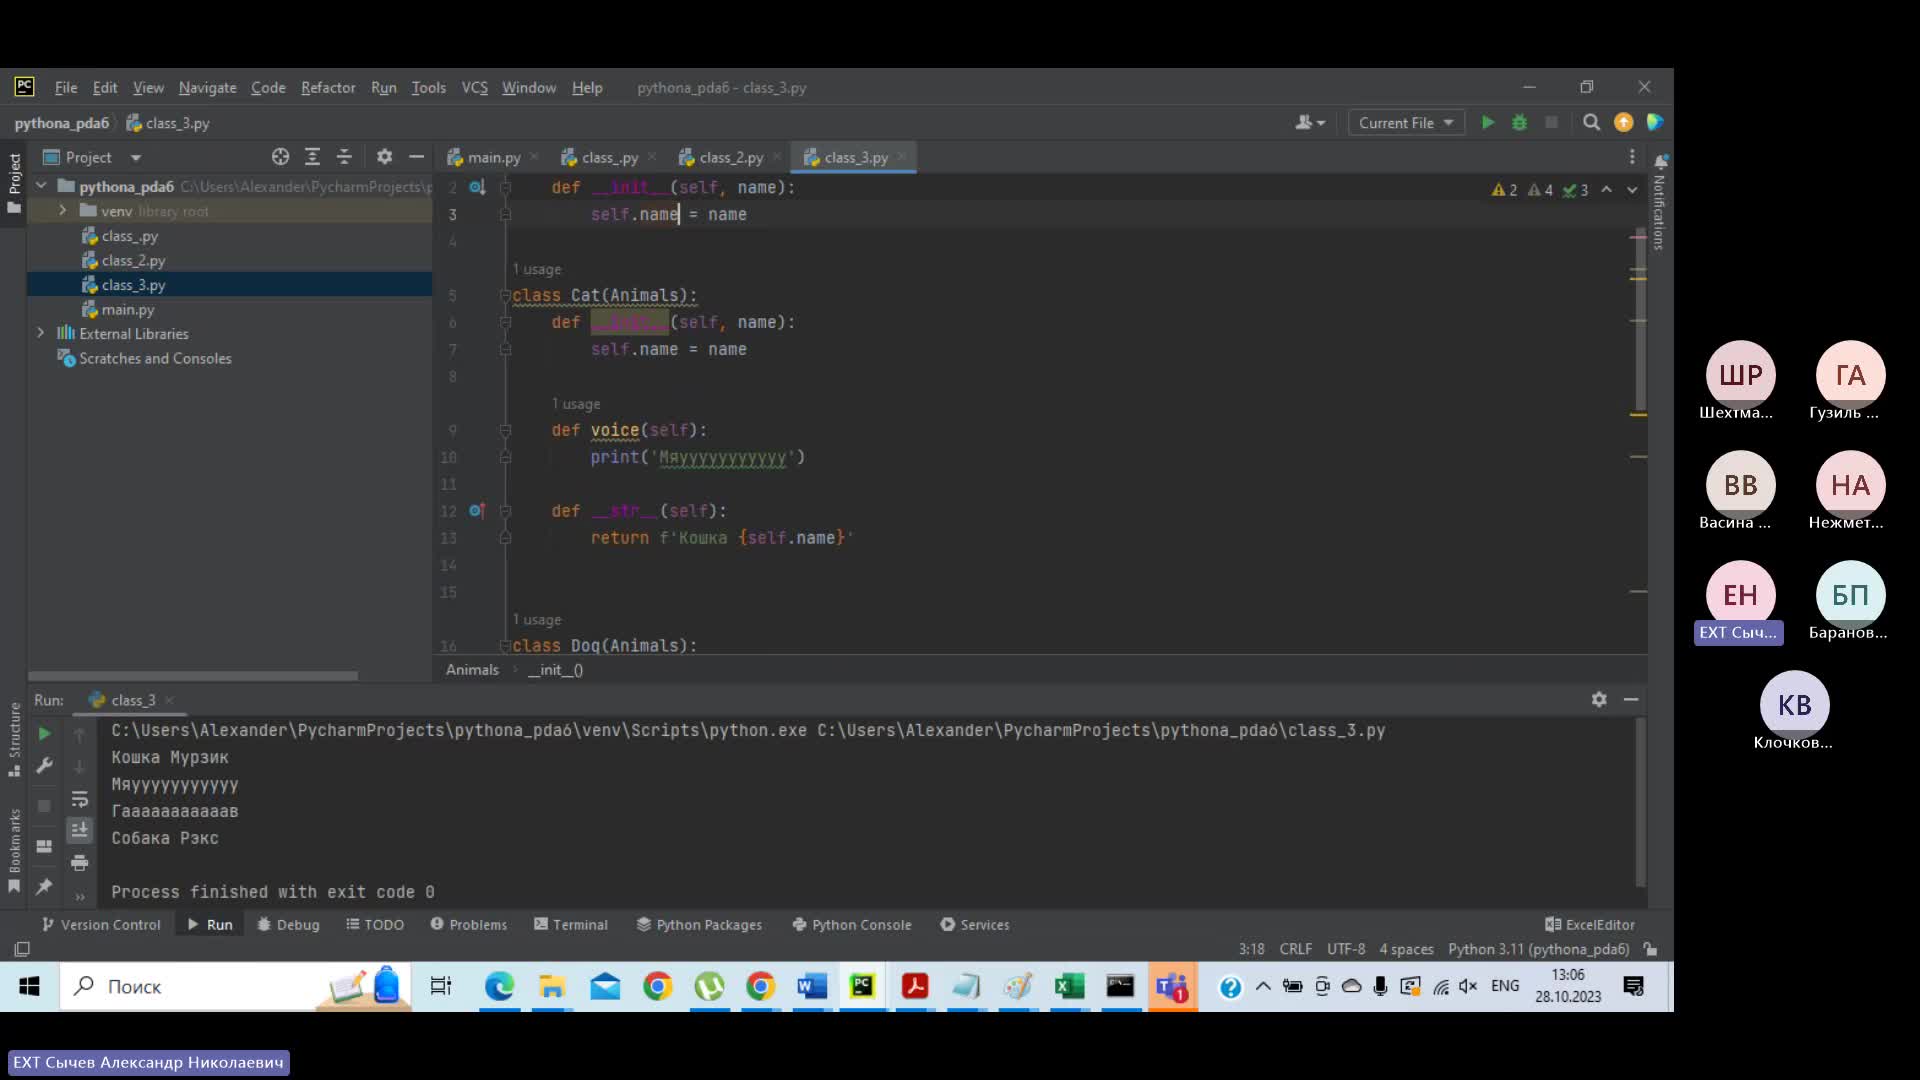Viewport: 1920px width, 1080px height.
Task: Open Python Console tool window
Action: tap(852, 924)
